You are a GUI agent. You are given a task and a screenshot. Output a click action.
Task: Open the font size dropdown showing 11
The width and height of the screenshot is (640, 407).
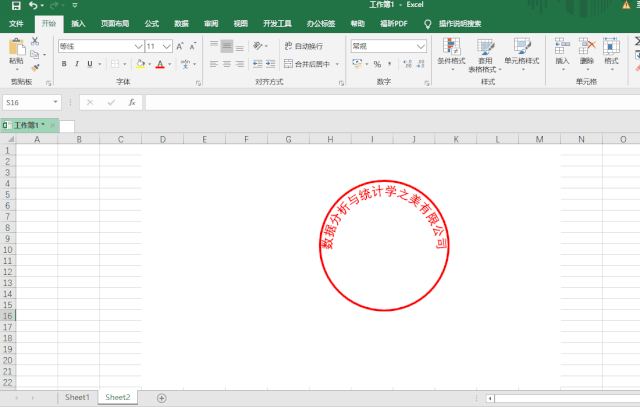(x=167, y=47)
